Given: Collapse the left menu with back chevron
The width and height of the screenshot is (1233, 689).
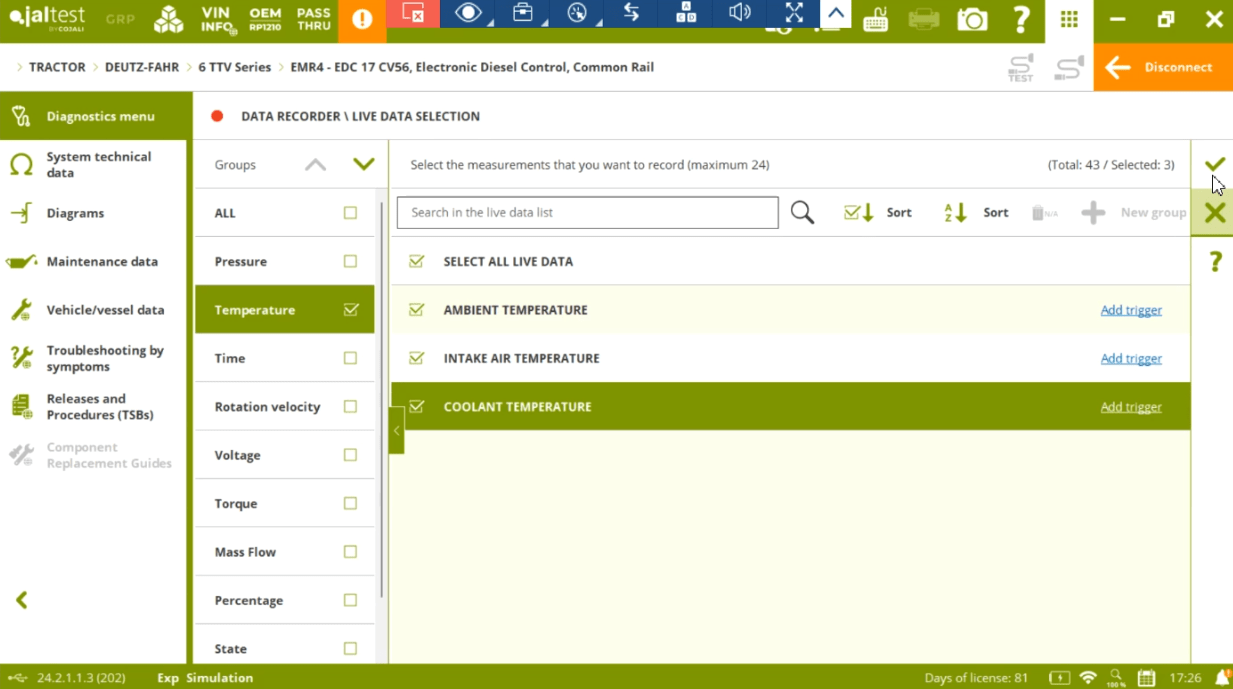Looking at the screenshot, I should [22, 600].
